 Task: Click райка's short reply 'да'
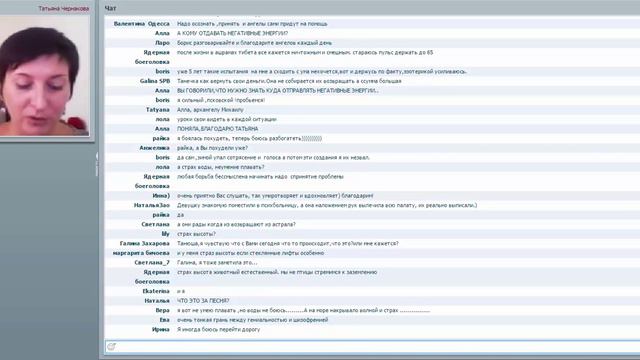tap(180, 215)
